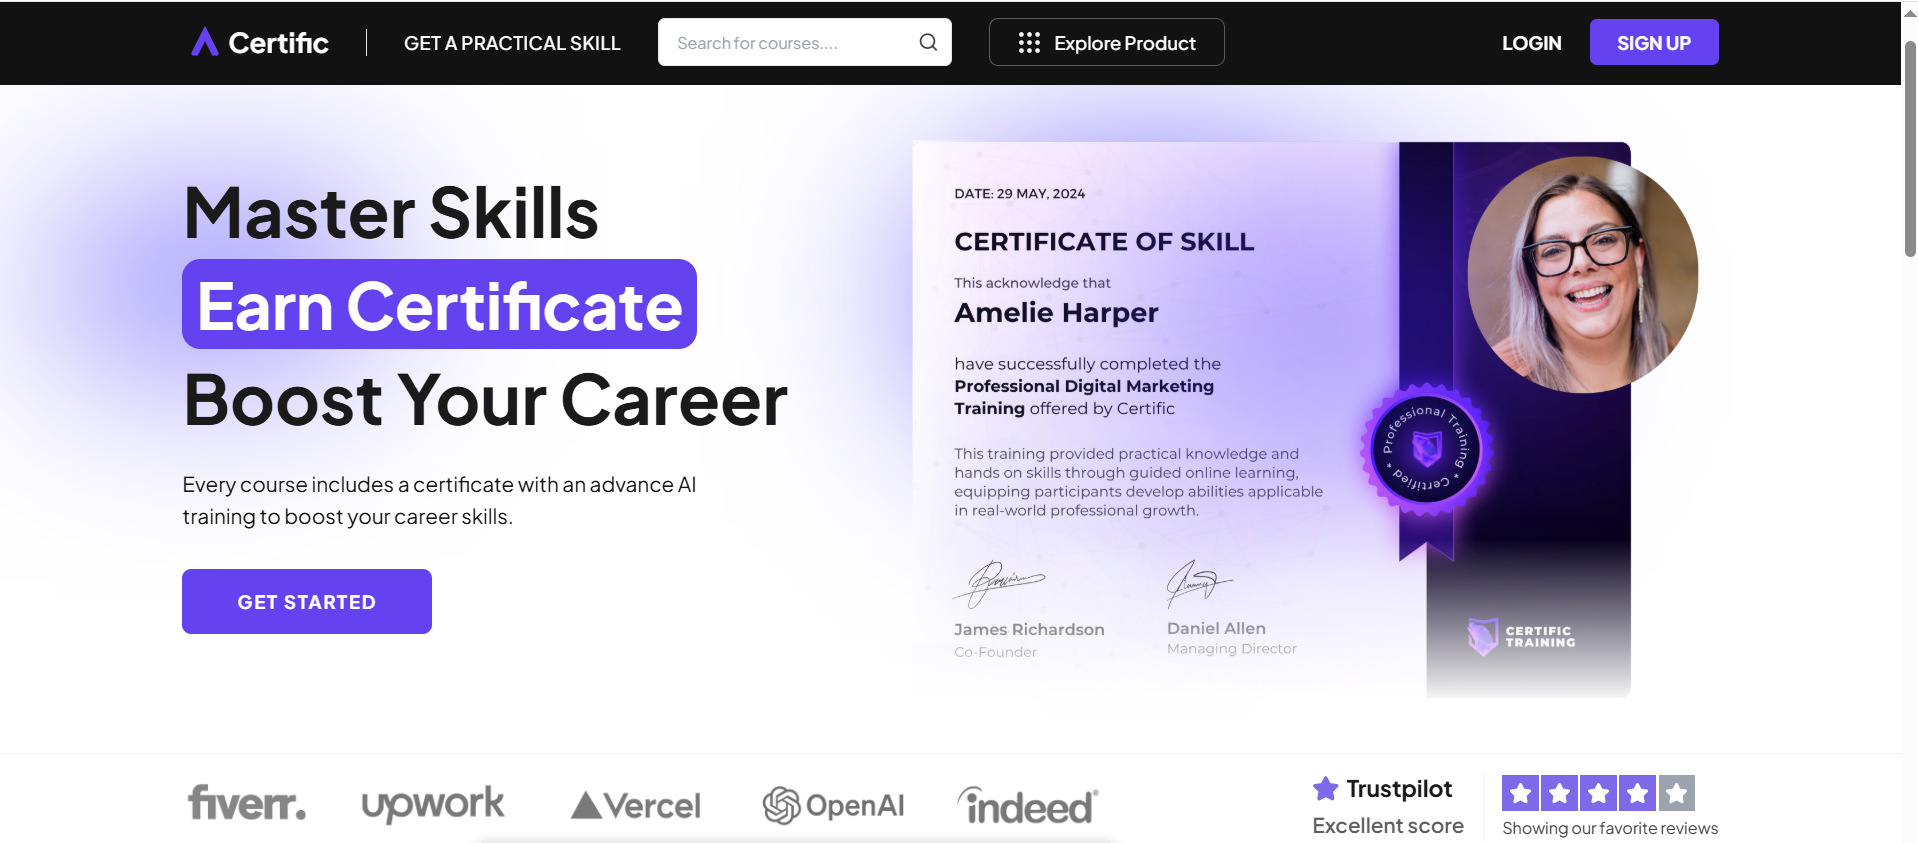Click the page vertical scrollbar thumb
The width and height of the screenshot is (1918, 843).
coord(1910,148)
